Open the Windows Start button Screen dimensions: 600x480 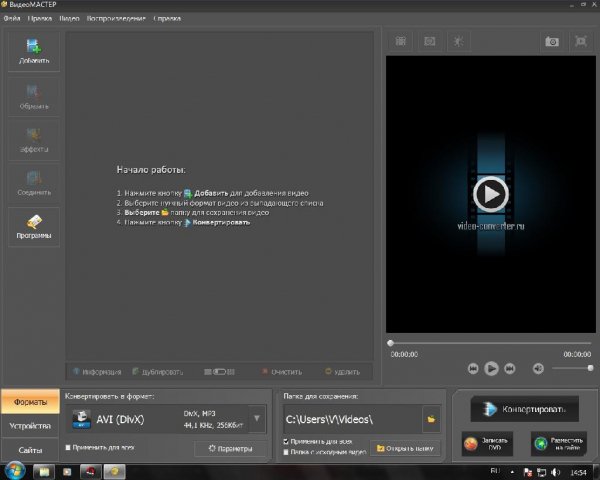pyautogui.click(x=15, y=471)
